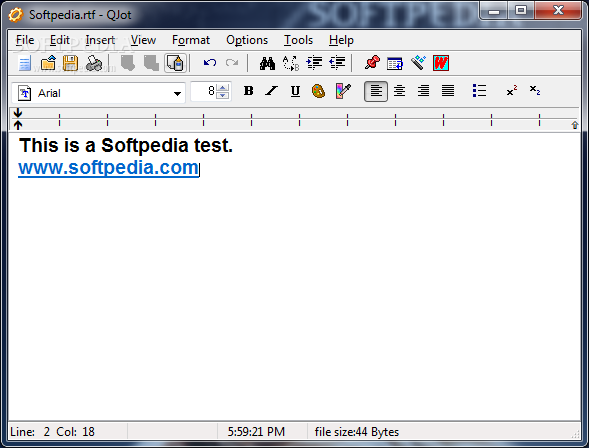Image resolution: width=589 pixels, height=448 pixels.
Task: Minimize the QJot window
Action: pos(494,11)
